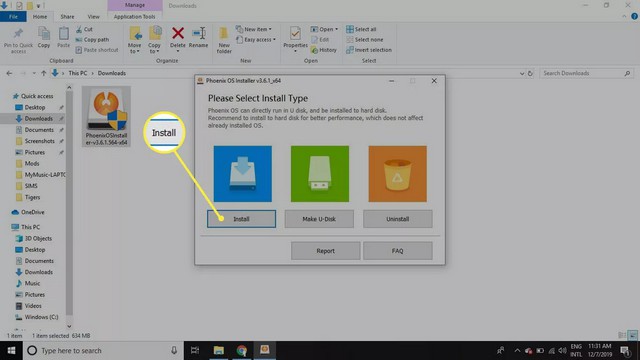Select the PhoenixOSInstaller file thumbnail
640x360 pixels.
[106, 116]
